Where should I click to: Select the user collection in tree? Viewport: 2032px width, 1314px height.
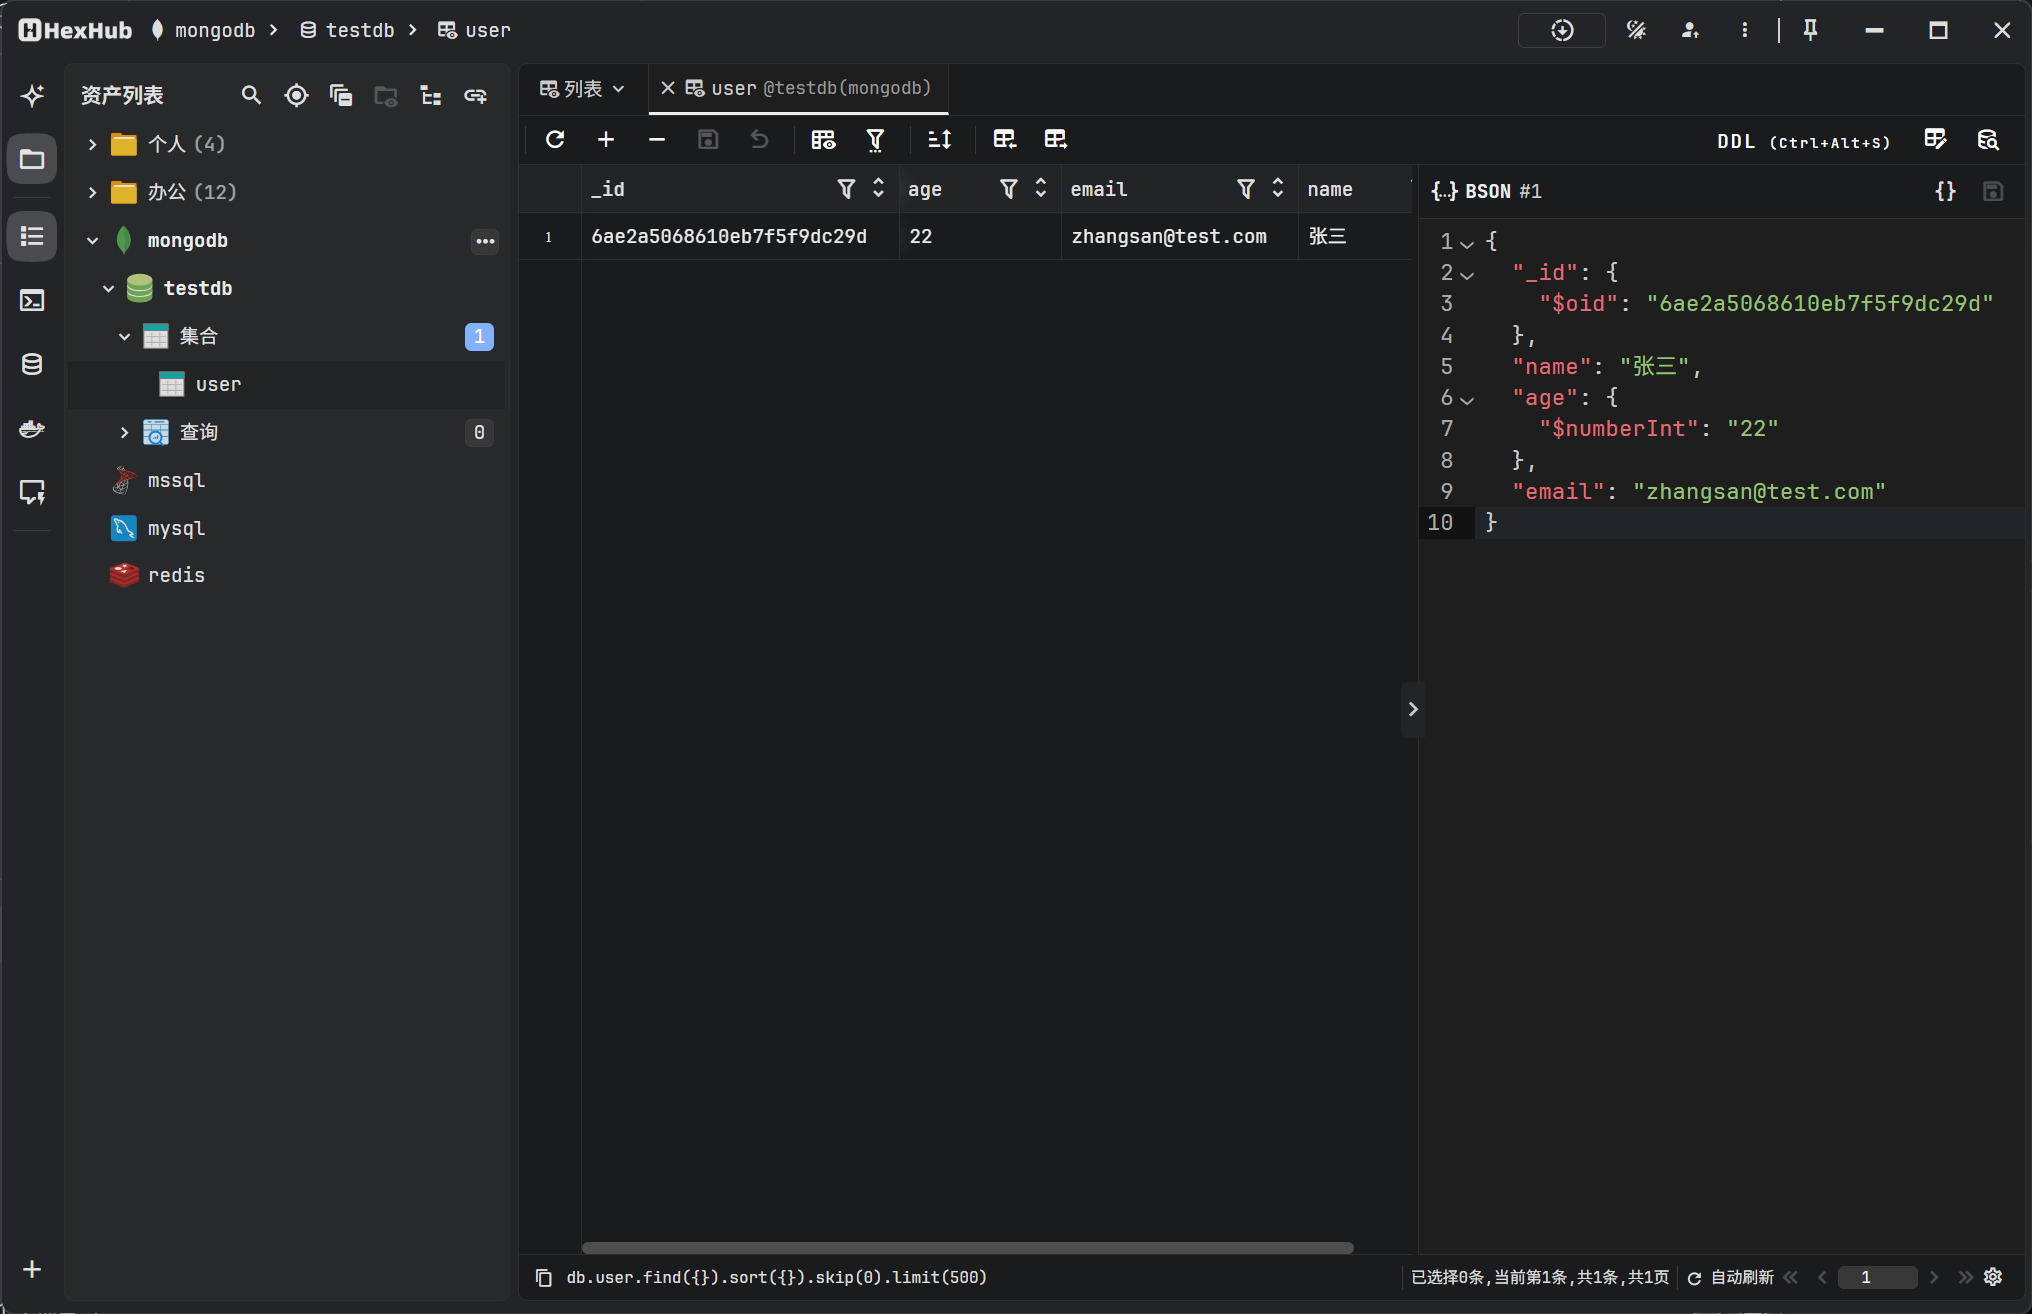point(286,384)
